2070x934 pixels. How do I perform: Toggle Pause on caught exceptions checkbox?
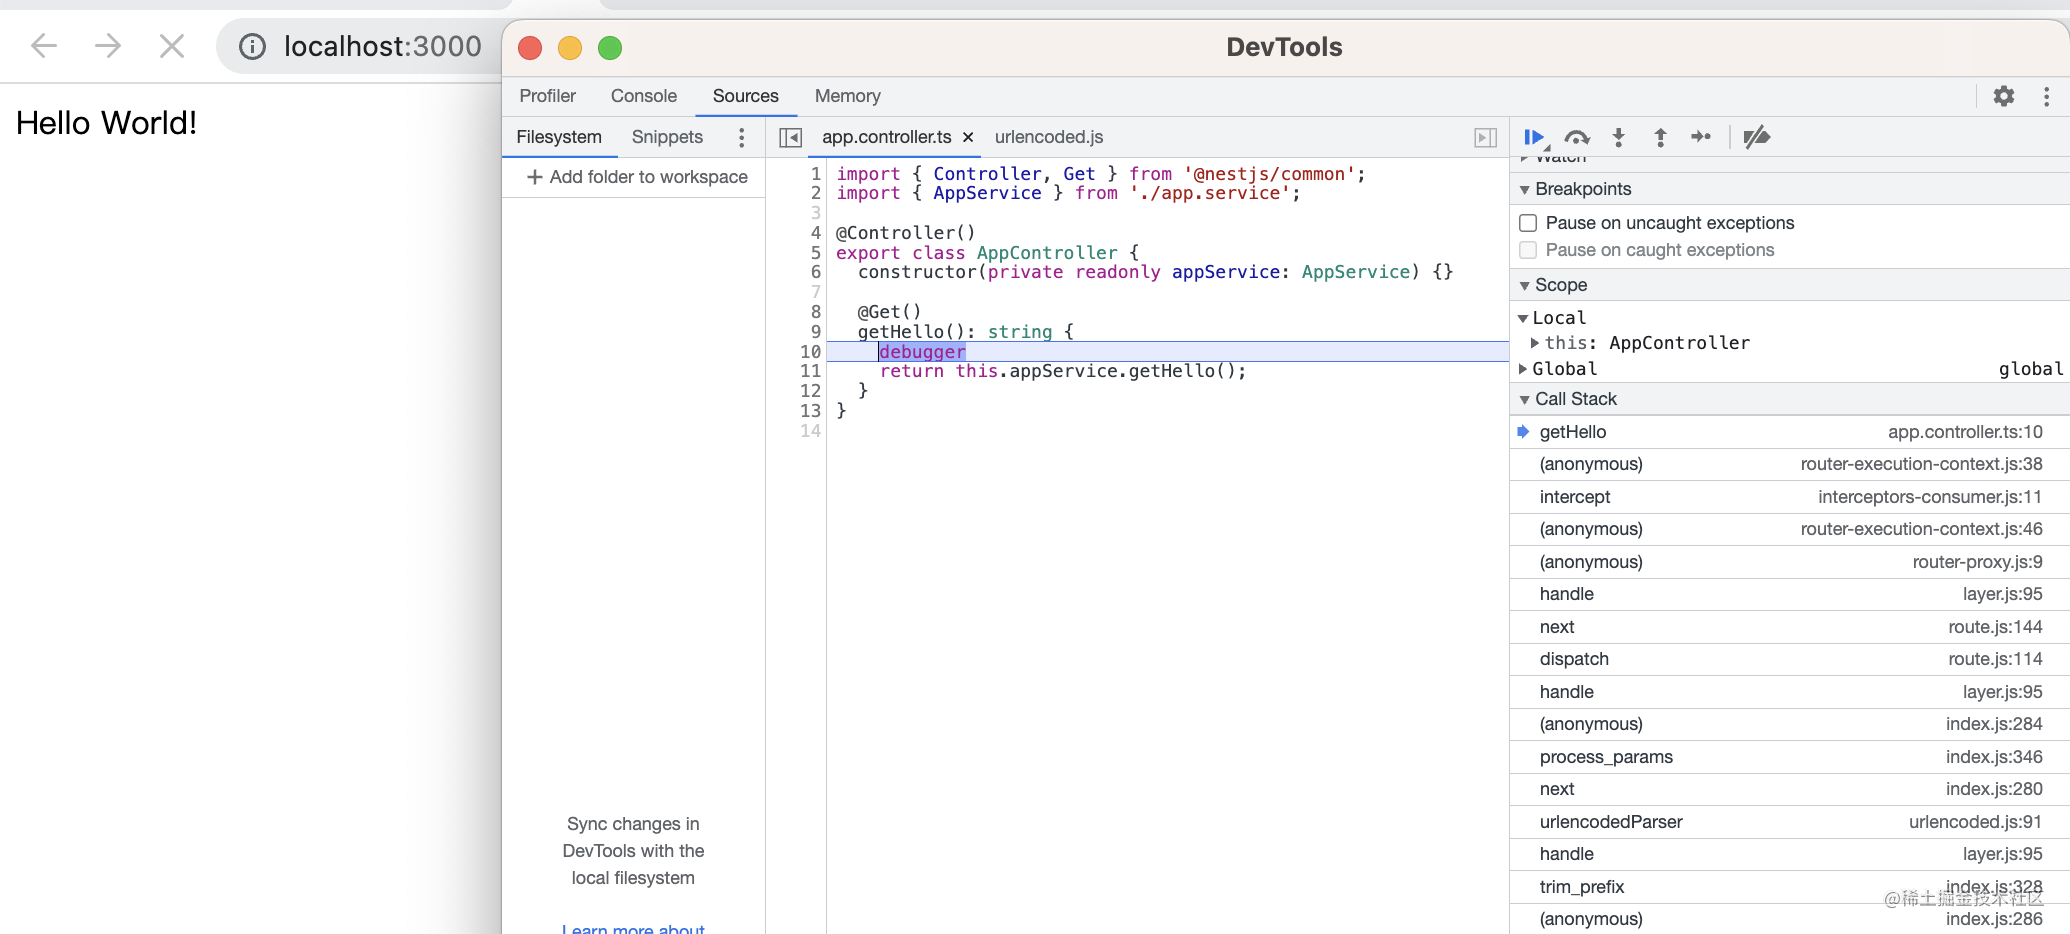coord(1528,250)
